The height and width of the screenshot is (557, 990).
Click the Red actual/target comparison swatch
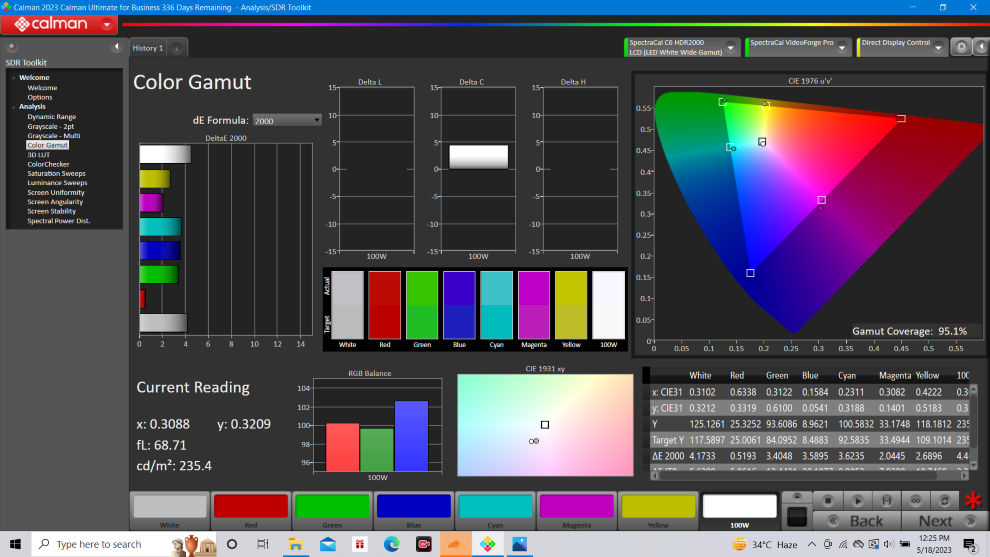click(385, 306)
